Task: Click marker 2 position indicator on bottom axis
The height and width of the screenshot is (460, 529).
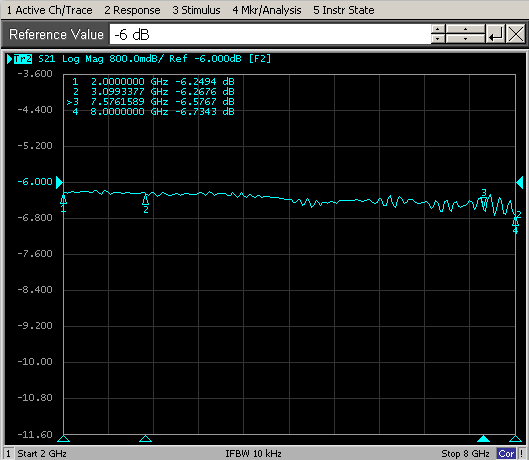Action: tap(145, 439)
